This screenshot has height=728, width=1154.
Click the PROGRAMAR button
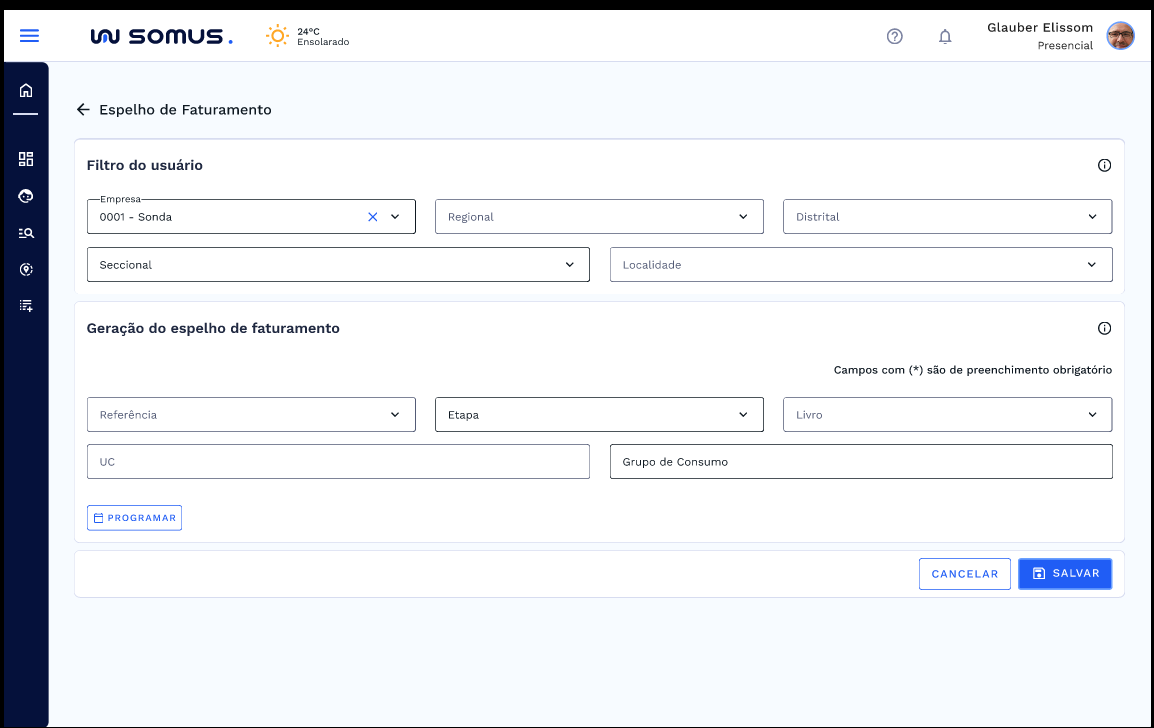[x=135, y=518]
